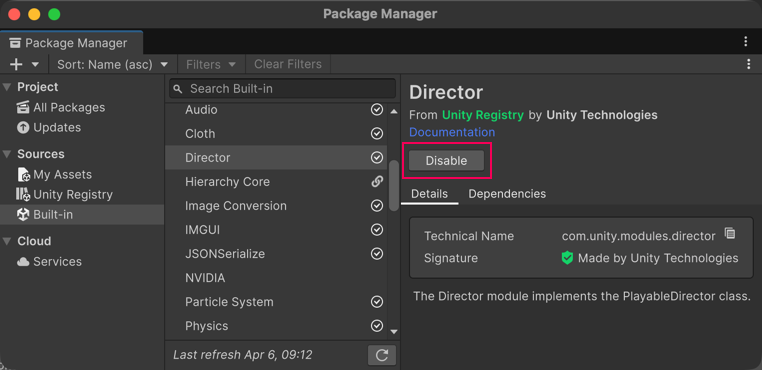Image resolution: width=762 pixels, height=370 pixels.
Task: Collapse the Project section
Action: click(7, 87)
